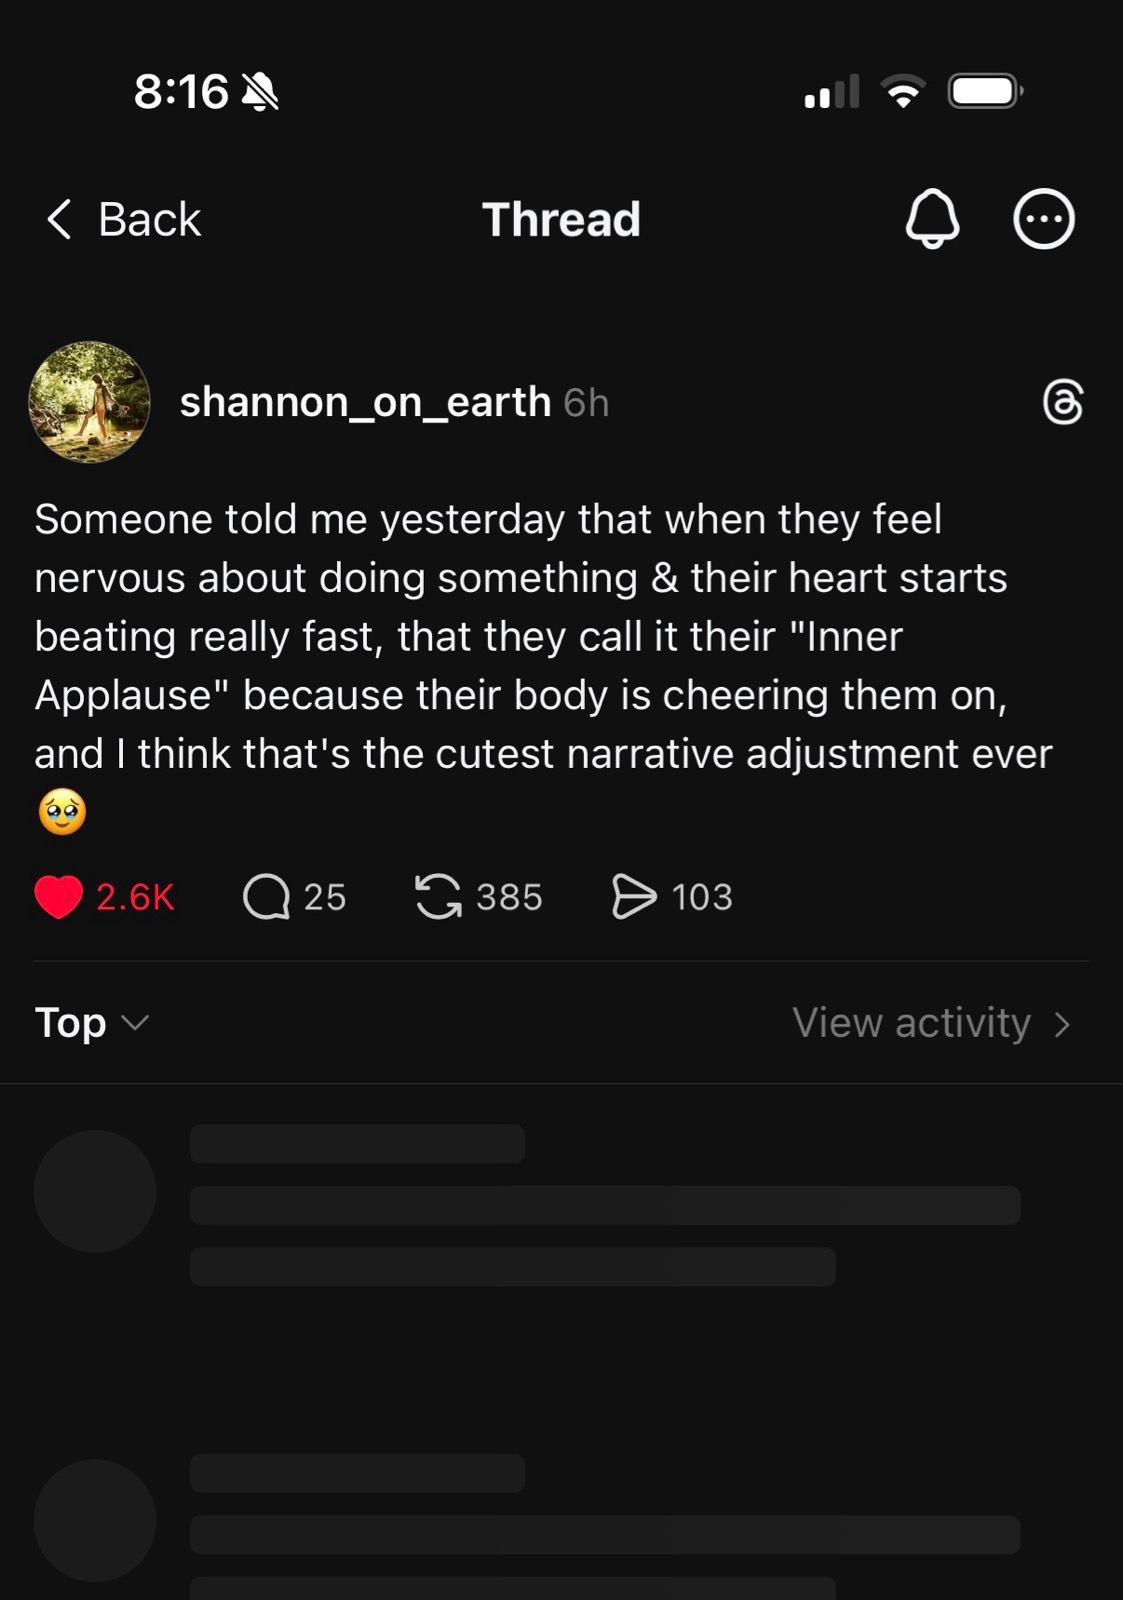This screenshot has height=1600, width=1123.
Task: Open replies via comment bubble icon
Action: [266, 896]
